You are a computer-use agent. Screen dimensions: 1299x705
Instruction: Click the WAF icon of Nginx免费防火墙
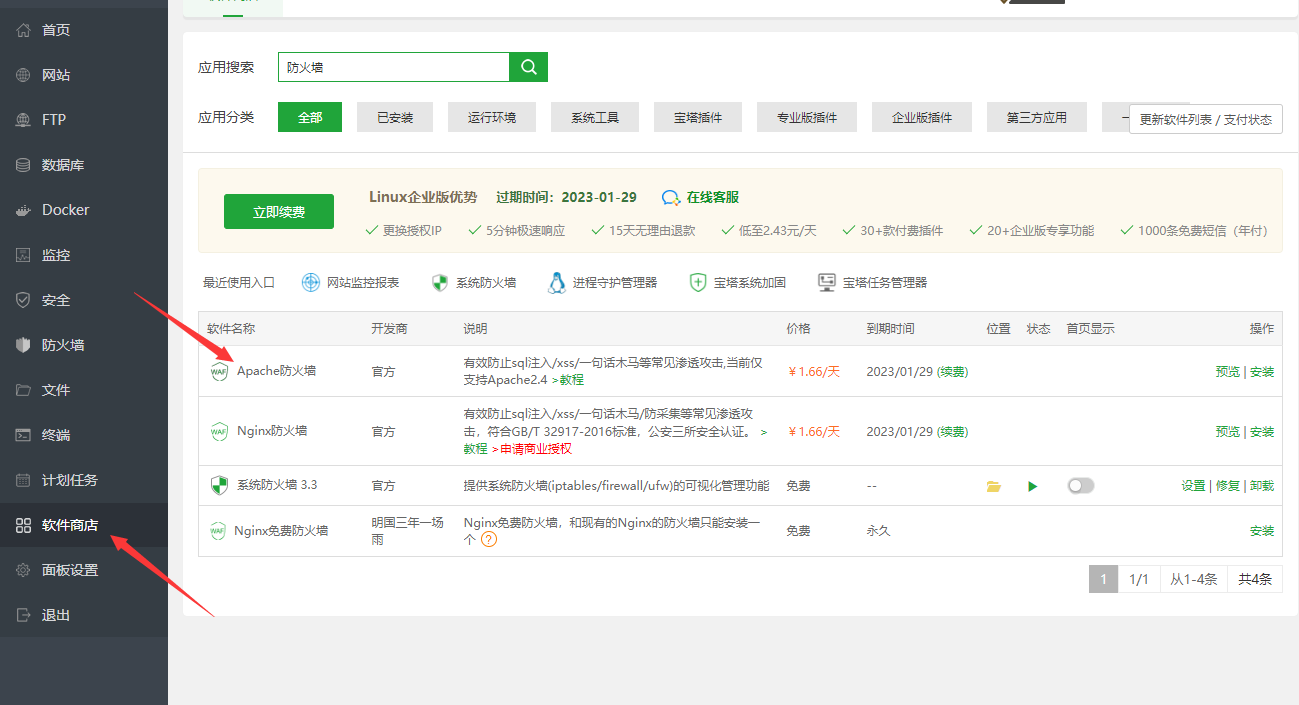click(x=217, y=531)
